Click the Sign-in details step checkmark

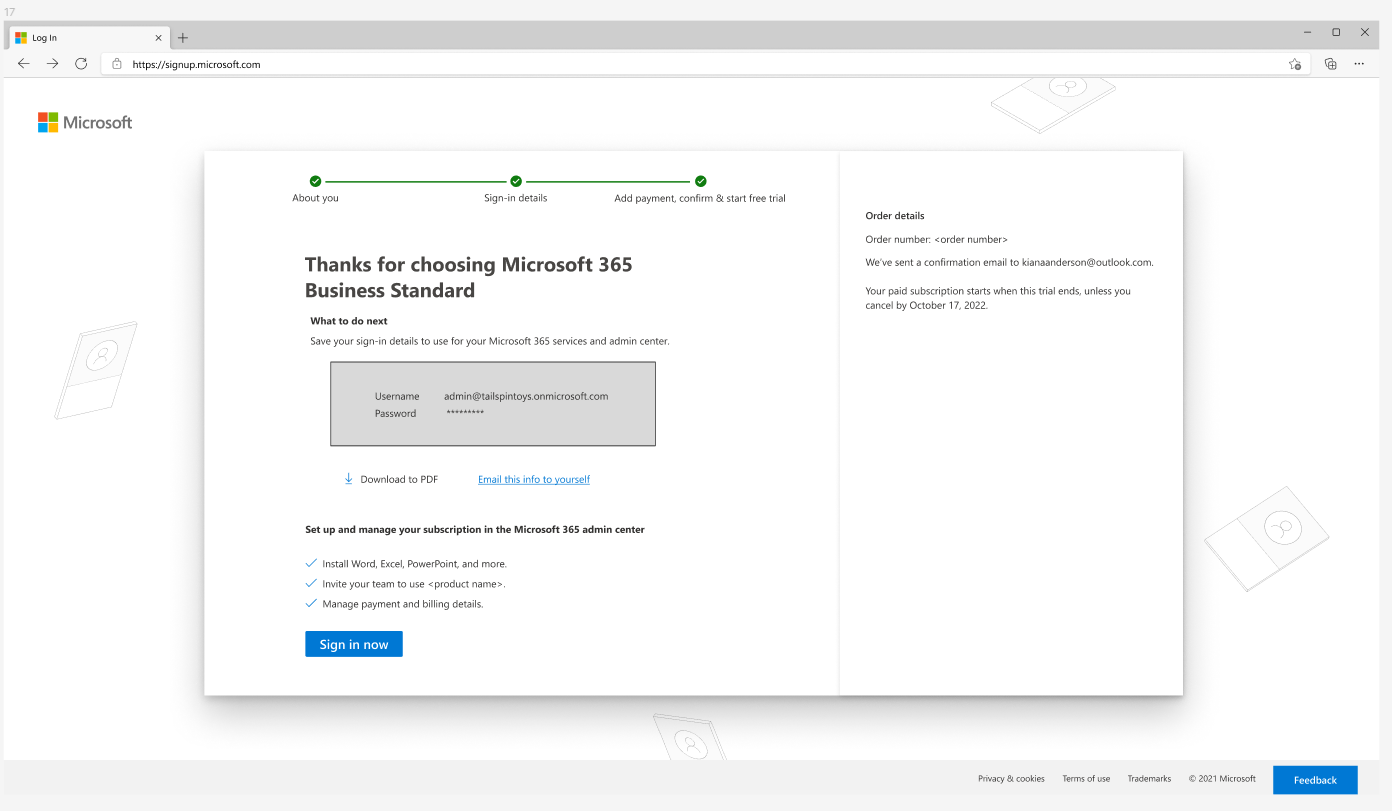coord(516,181)
